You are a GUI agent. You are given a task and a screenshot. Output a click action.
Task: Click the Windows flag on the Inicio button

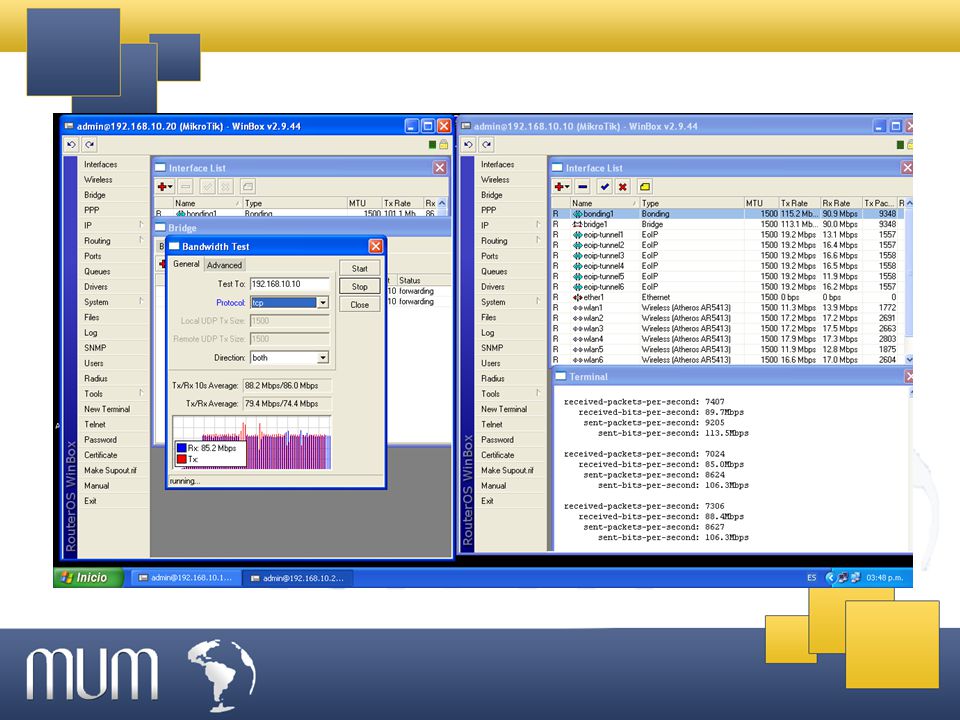tap(67, 577)
